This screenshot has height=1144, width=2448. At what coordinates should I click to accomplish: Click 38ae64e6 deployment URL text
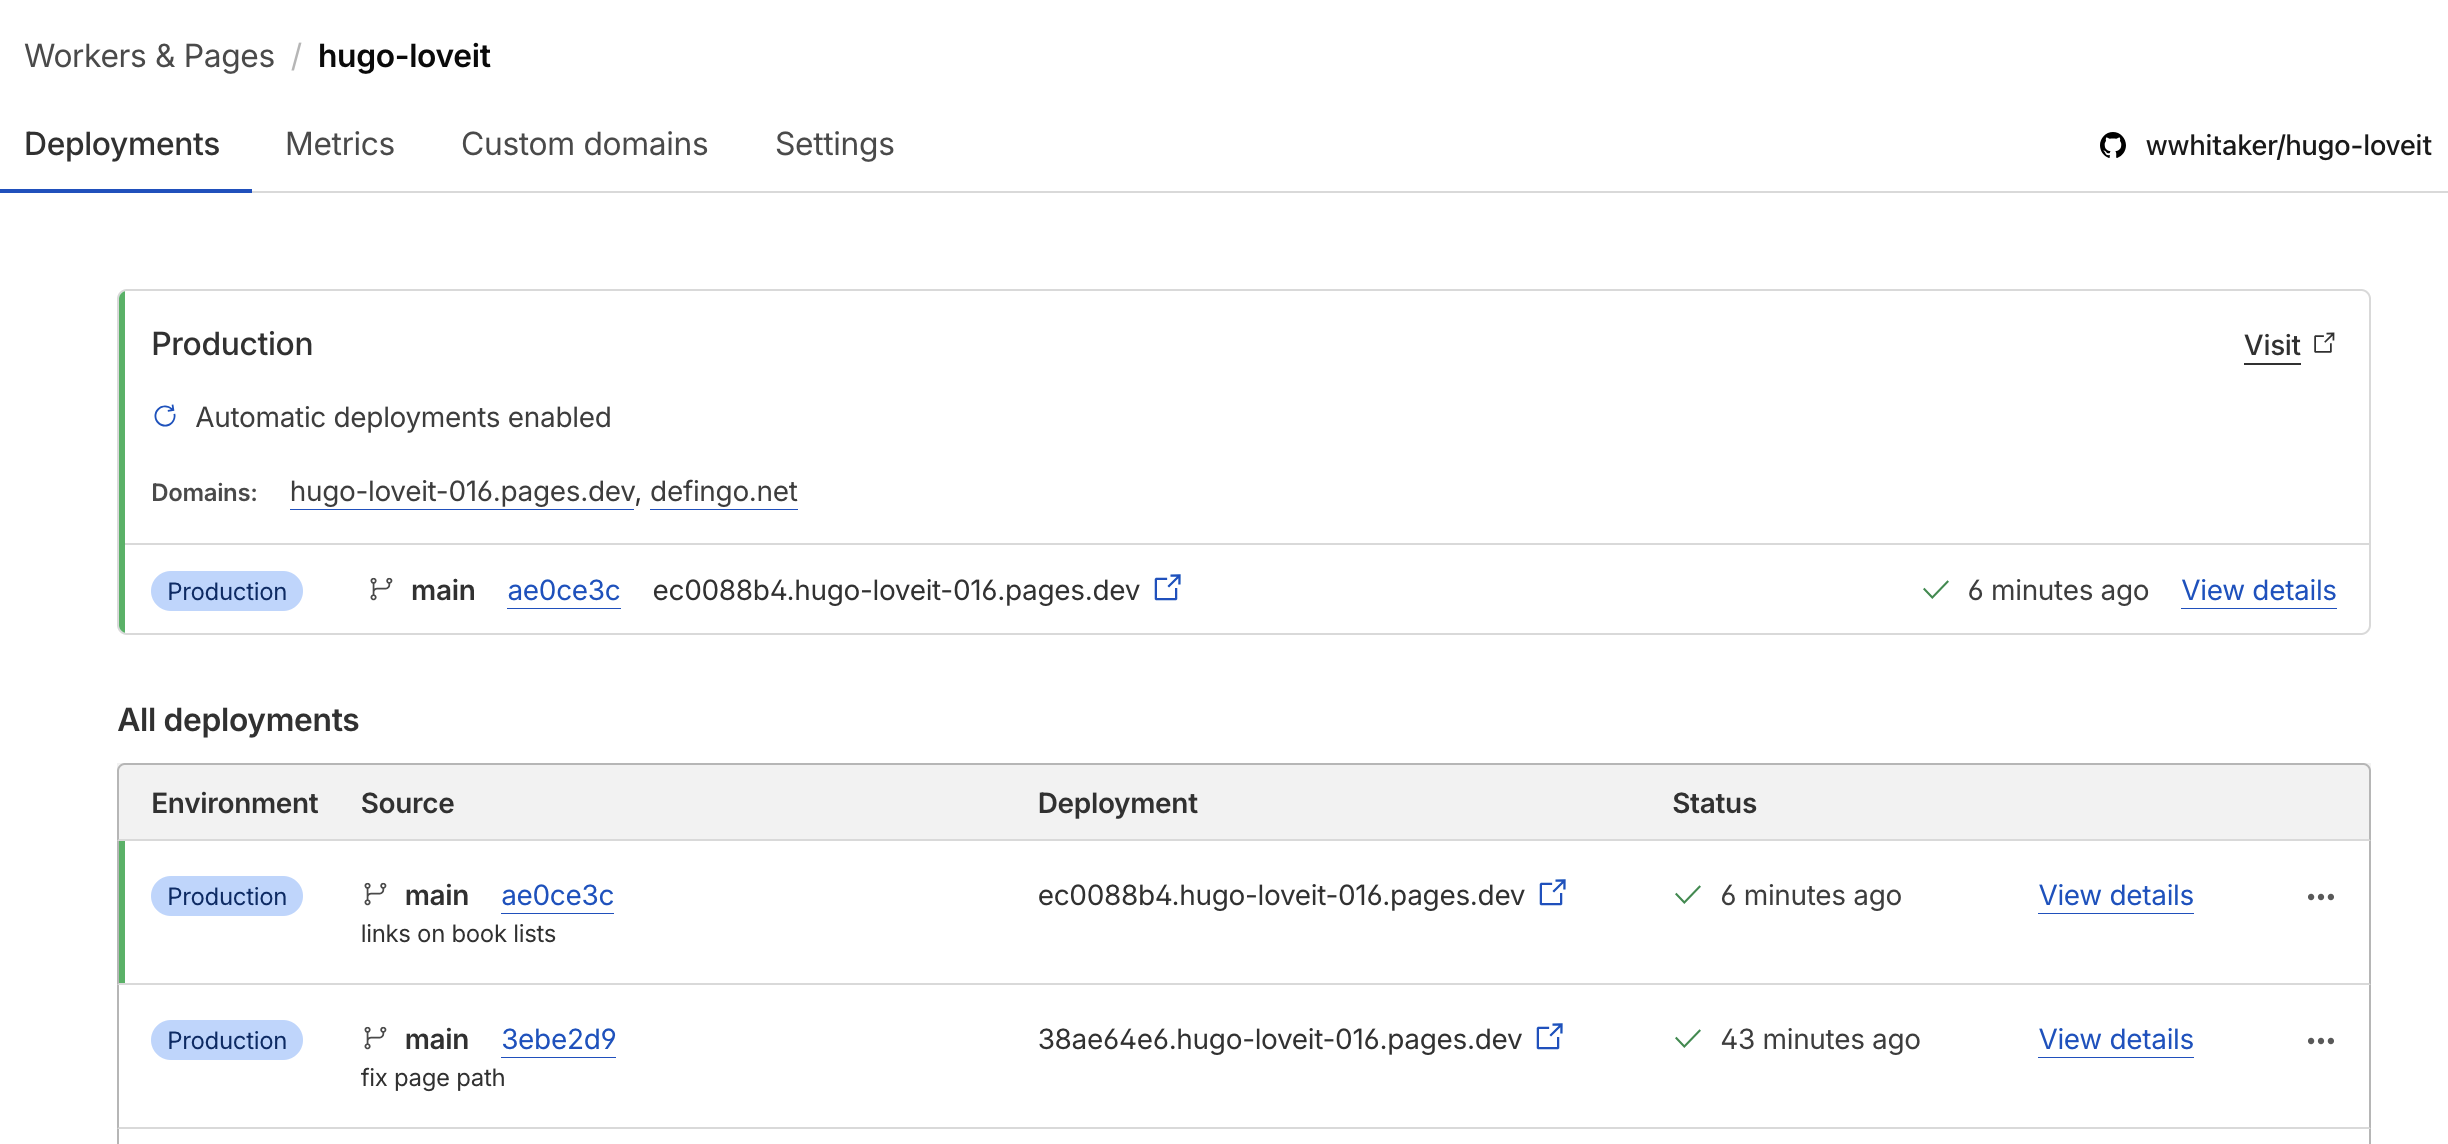(x=1280, y=1040)
